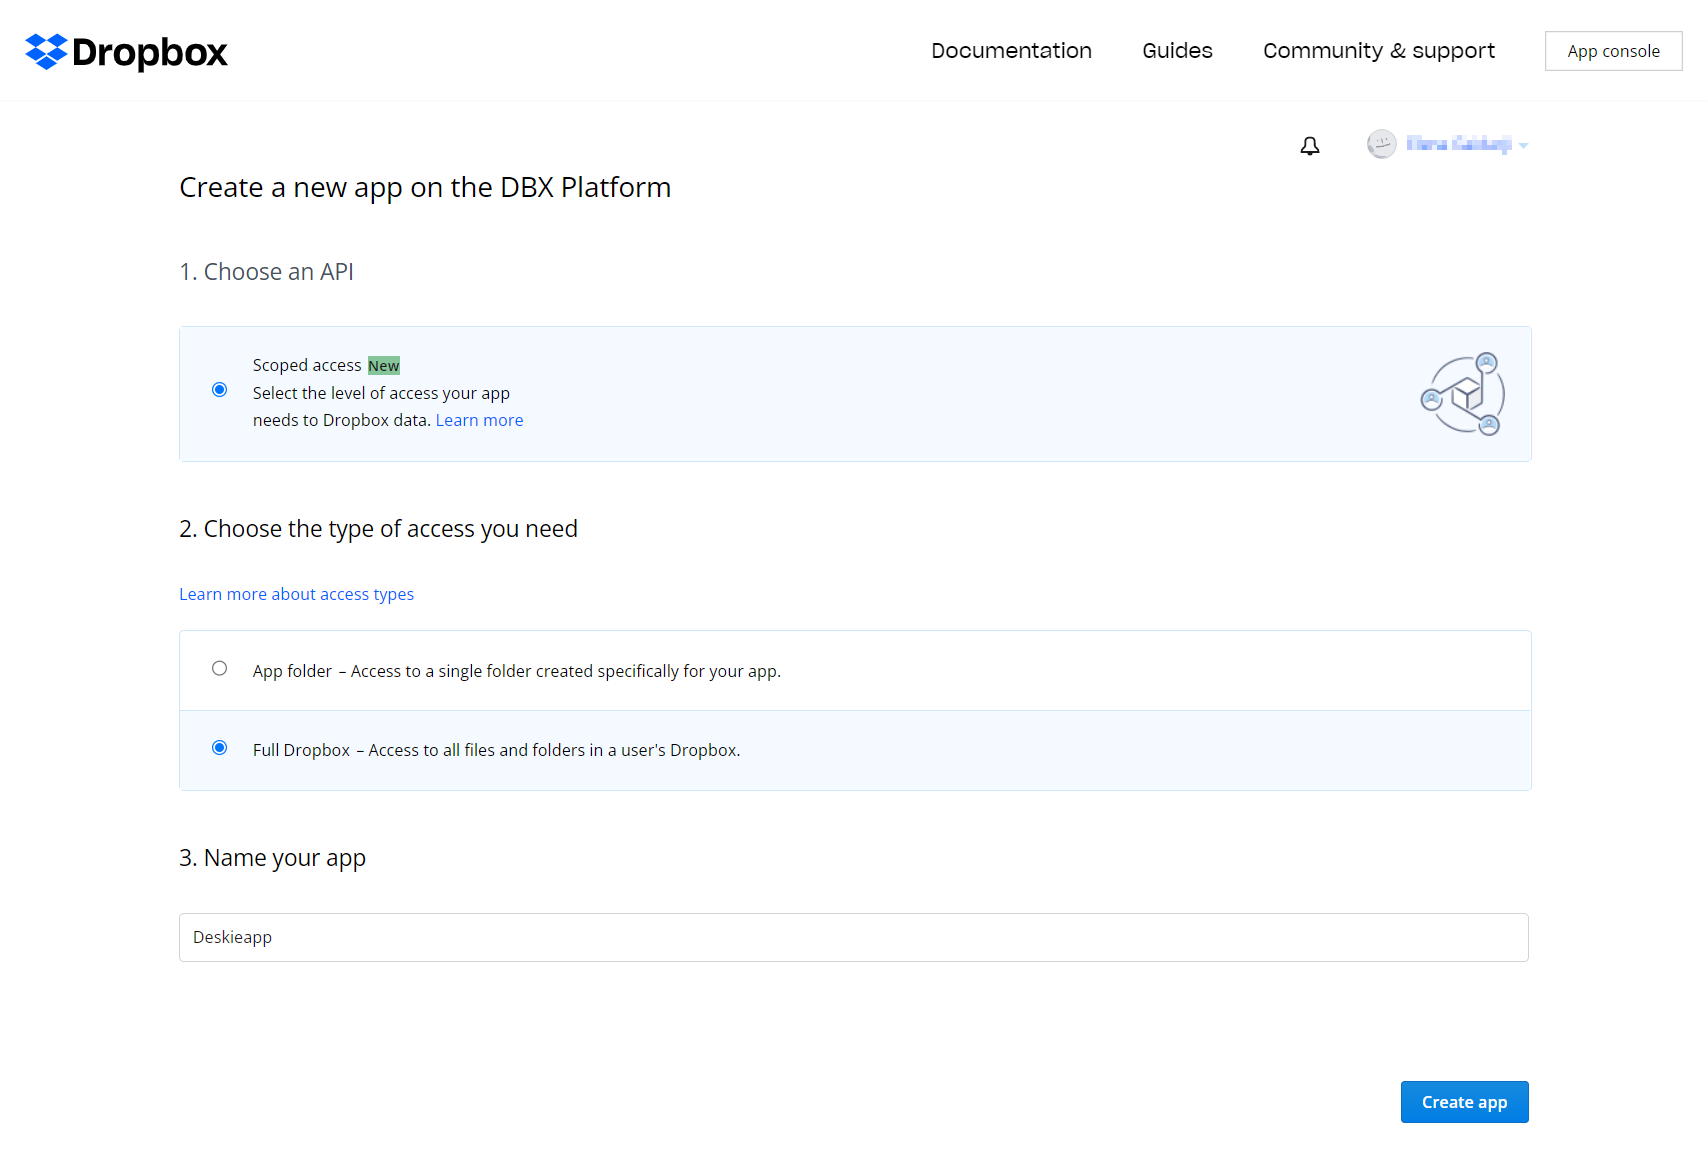Click the New badge next to Scoped access
Image resolution: width=1708 pixels, height=1155 pixels.
[x=384, y=366]
